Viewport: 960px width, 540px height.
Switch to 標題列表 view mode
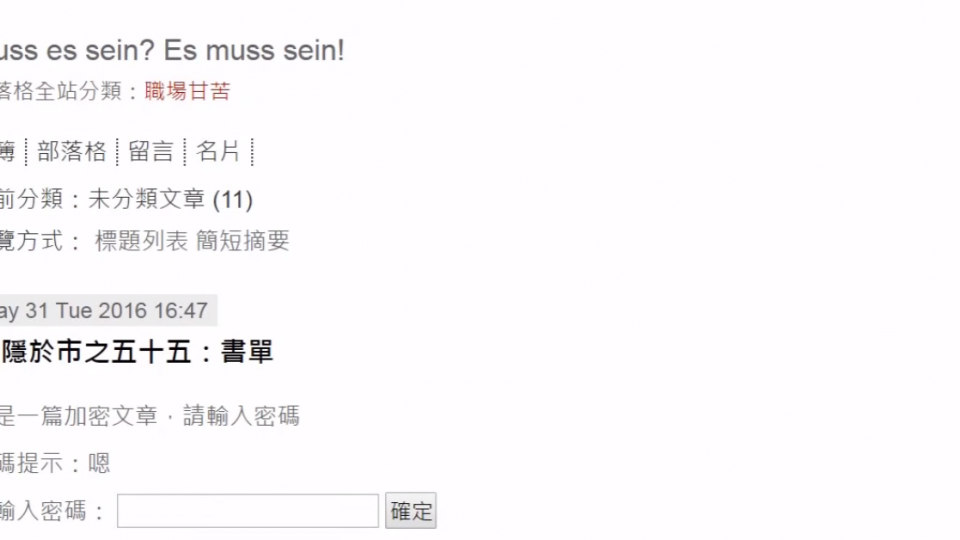click(x=141, y=241)
